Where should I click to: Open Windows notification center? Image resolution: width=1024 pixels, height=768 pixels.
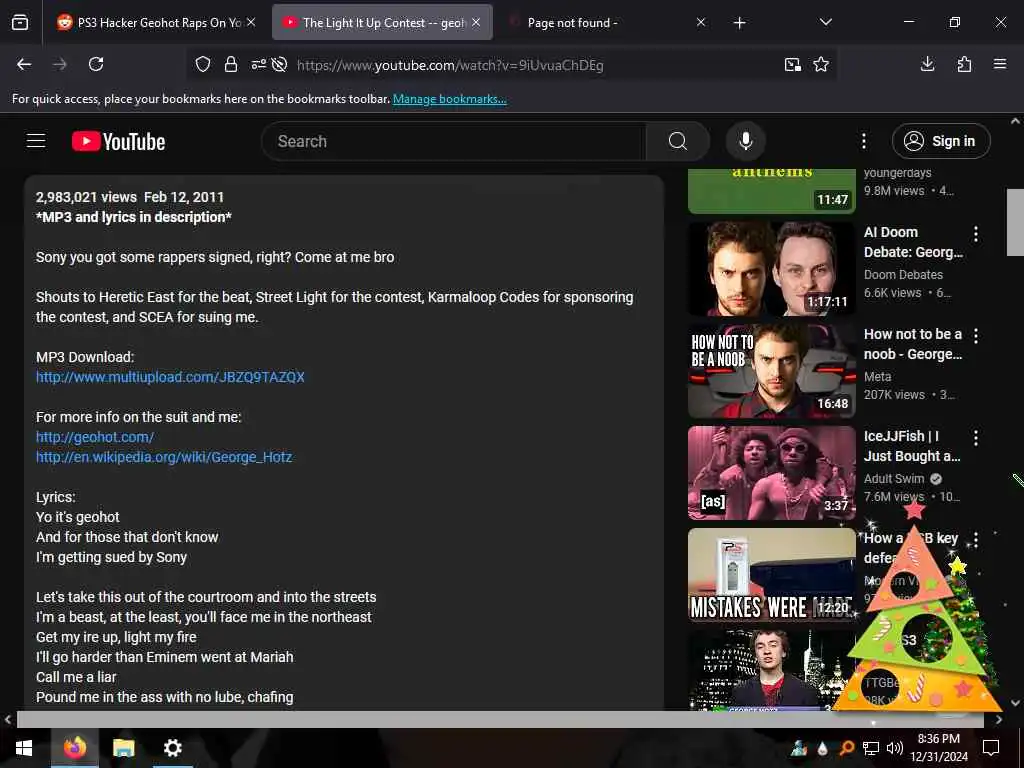[x=991, y=748]
